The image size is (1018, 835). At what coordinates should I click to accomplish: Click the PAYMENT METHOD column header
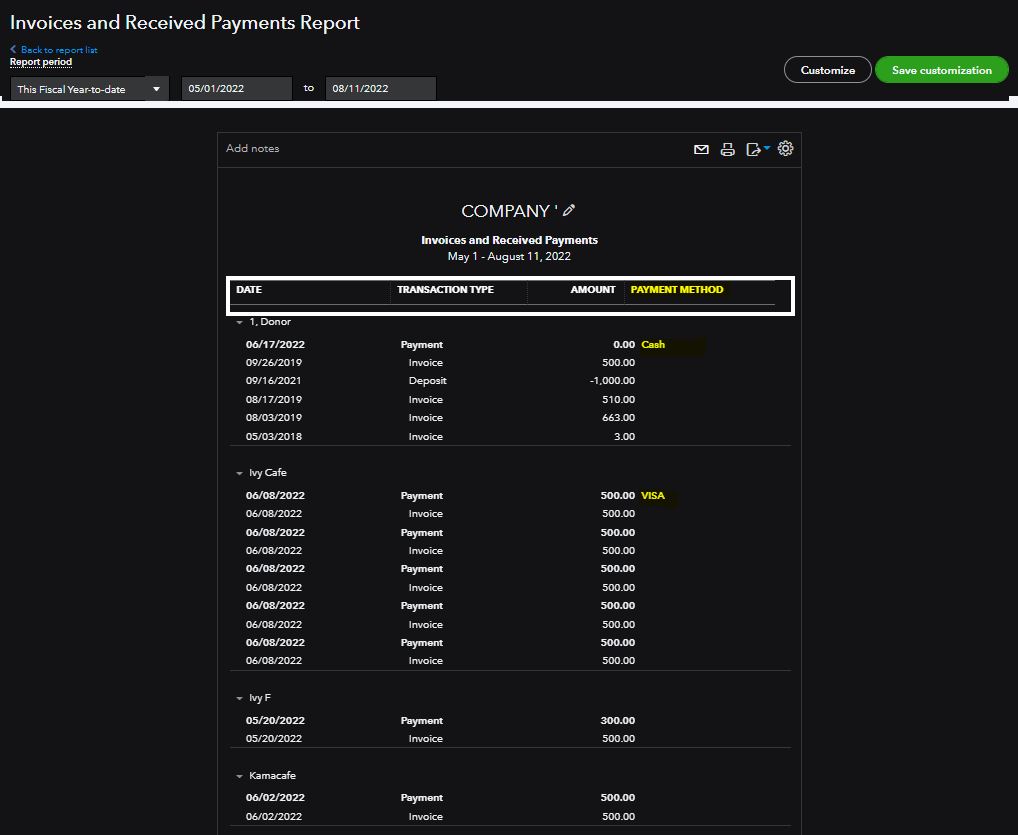(x=676, y=290)
